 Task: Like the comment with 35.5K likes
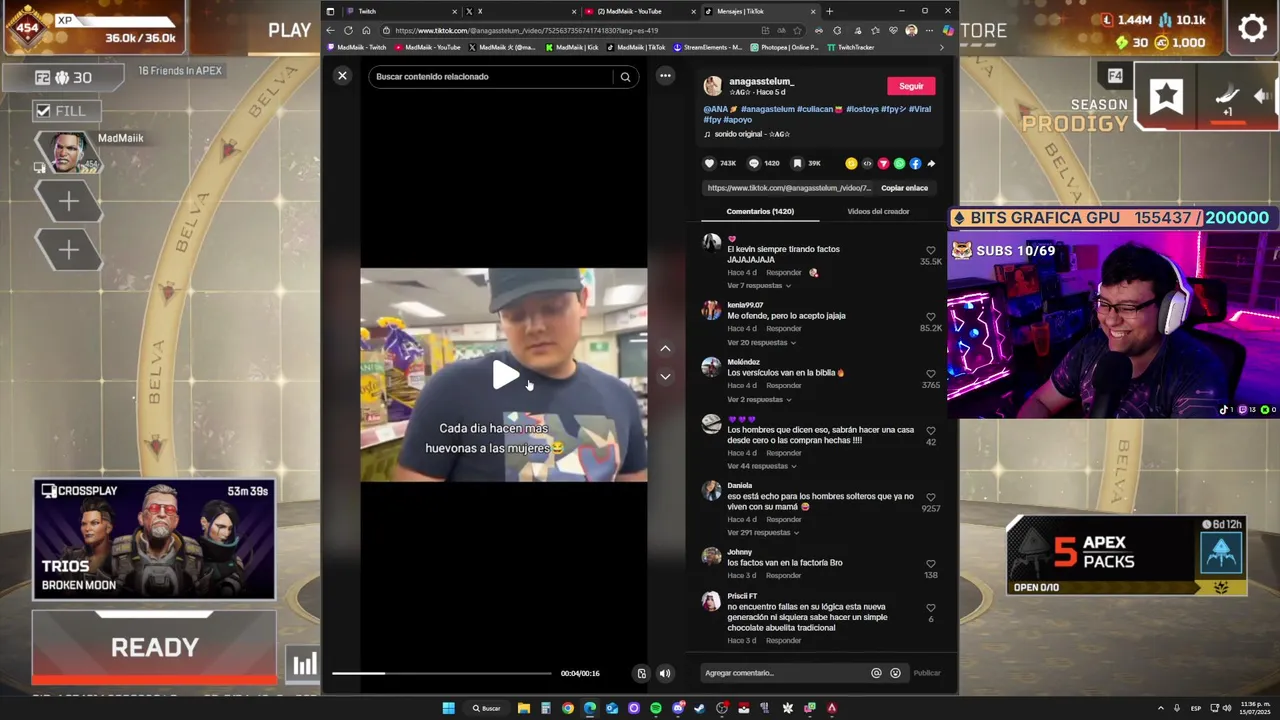pos(931,250)
